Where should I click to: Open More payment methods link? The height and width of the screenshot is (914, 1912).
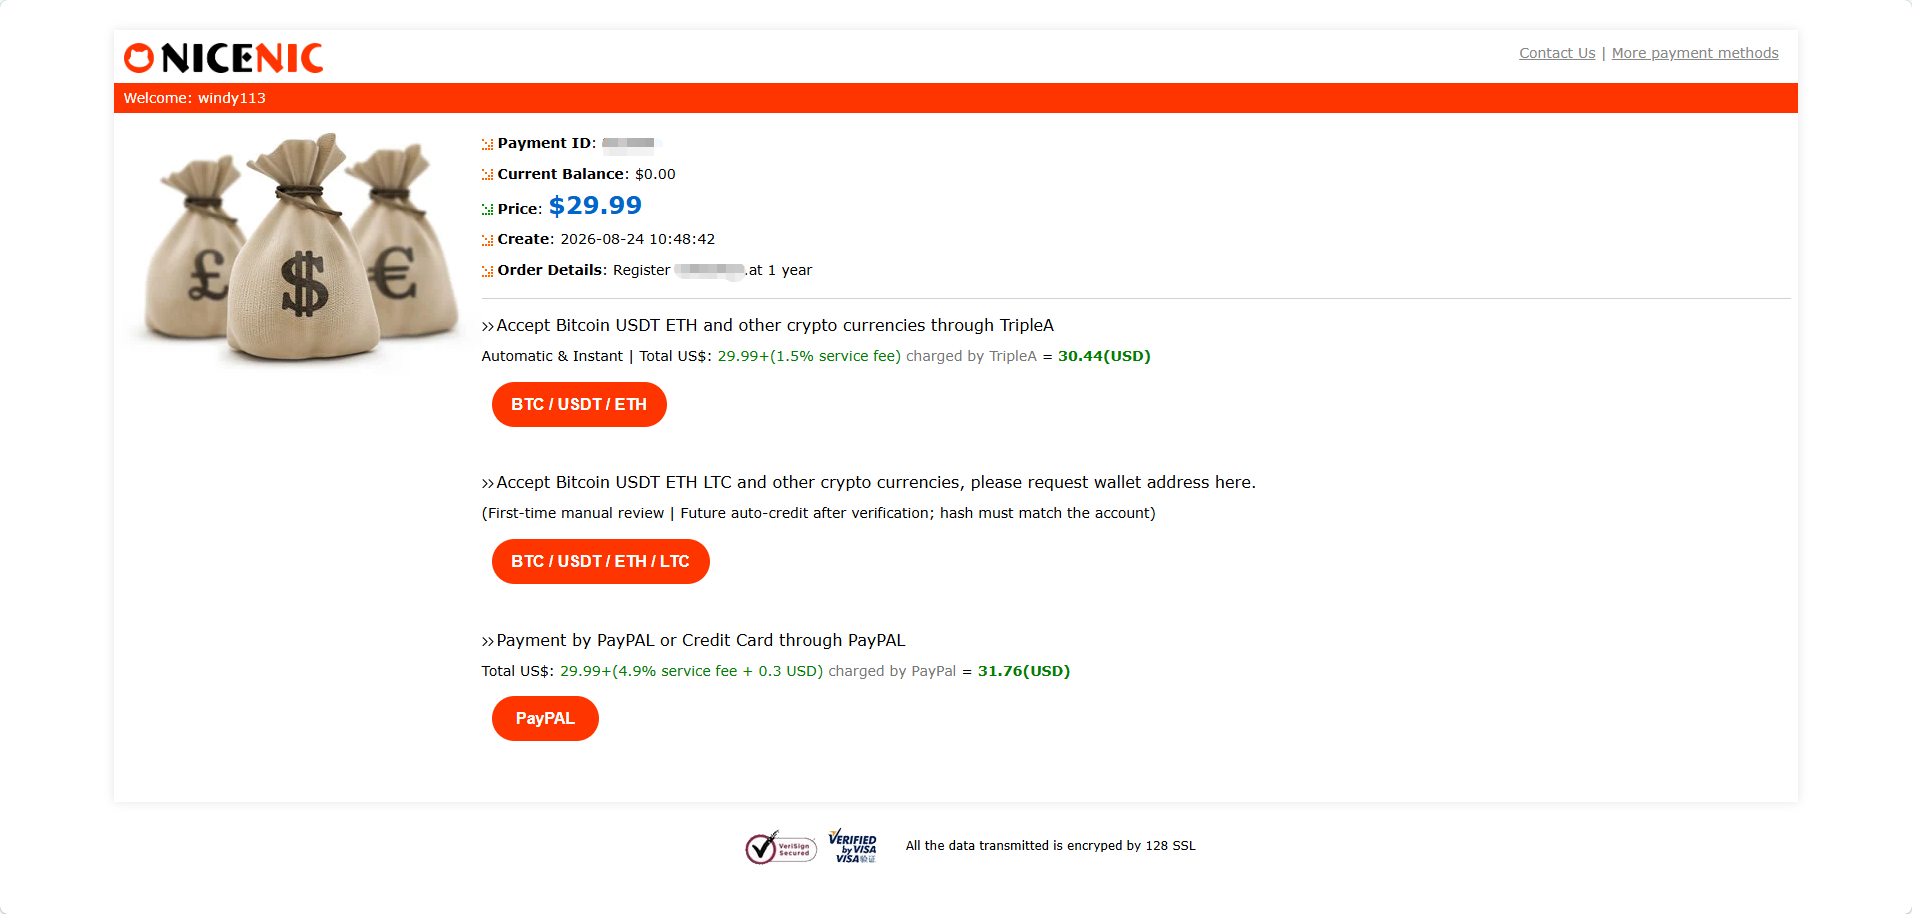[x=1695, y=53]
